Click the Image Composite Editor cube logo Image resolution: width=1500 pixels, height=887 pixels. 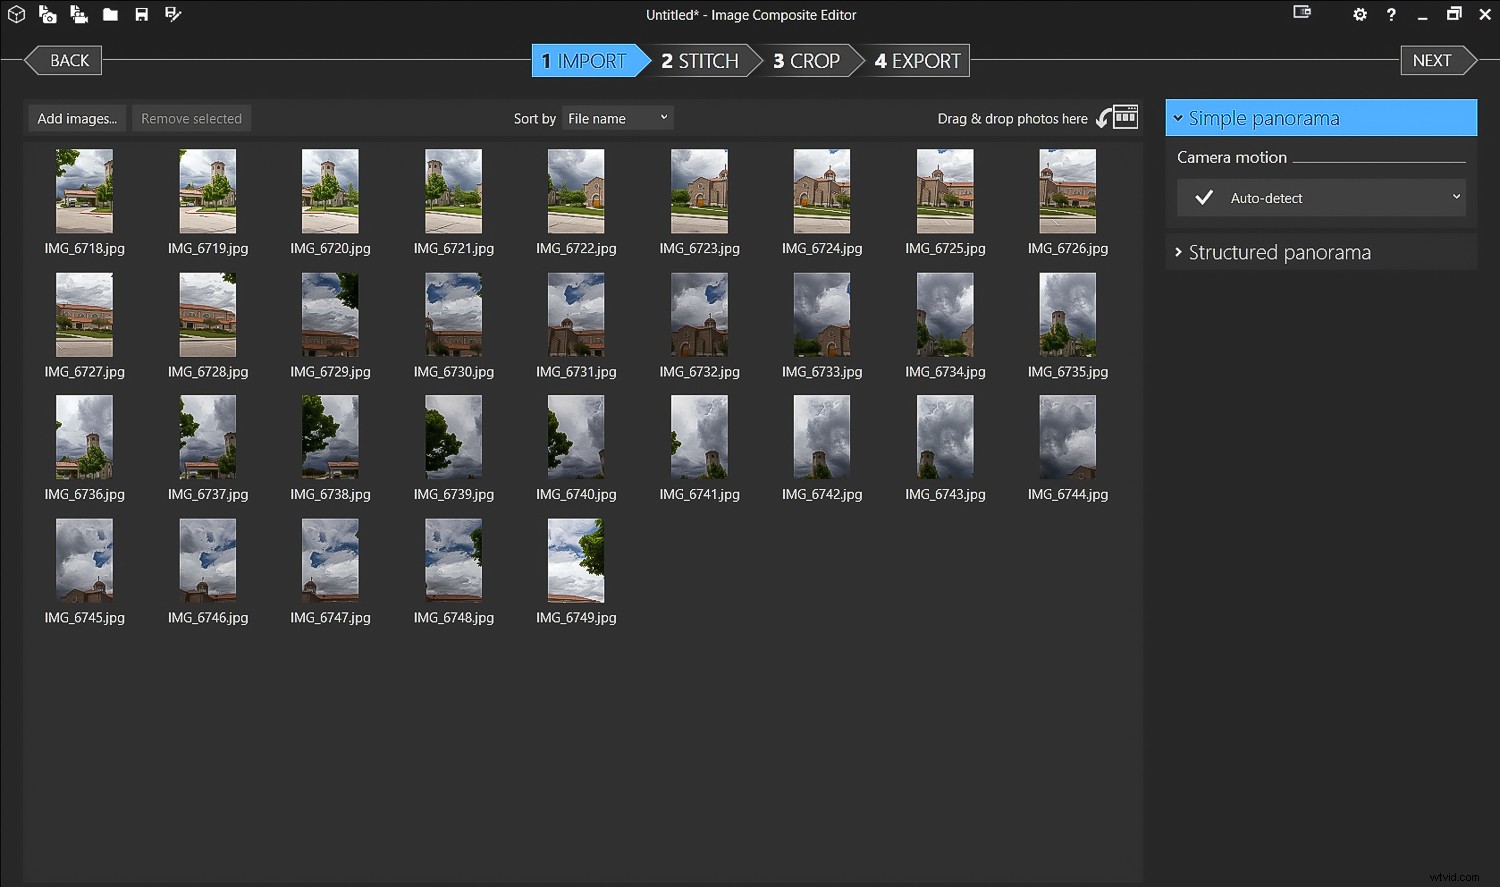click(x=16, y=14)
